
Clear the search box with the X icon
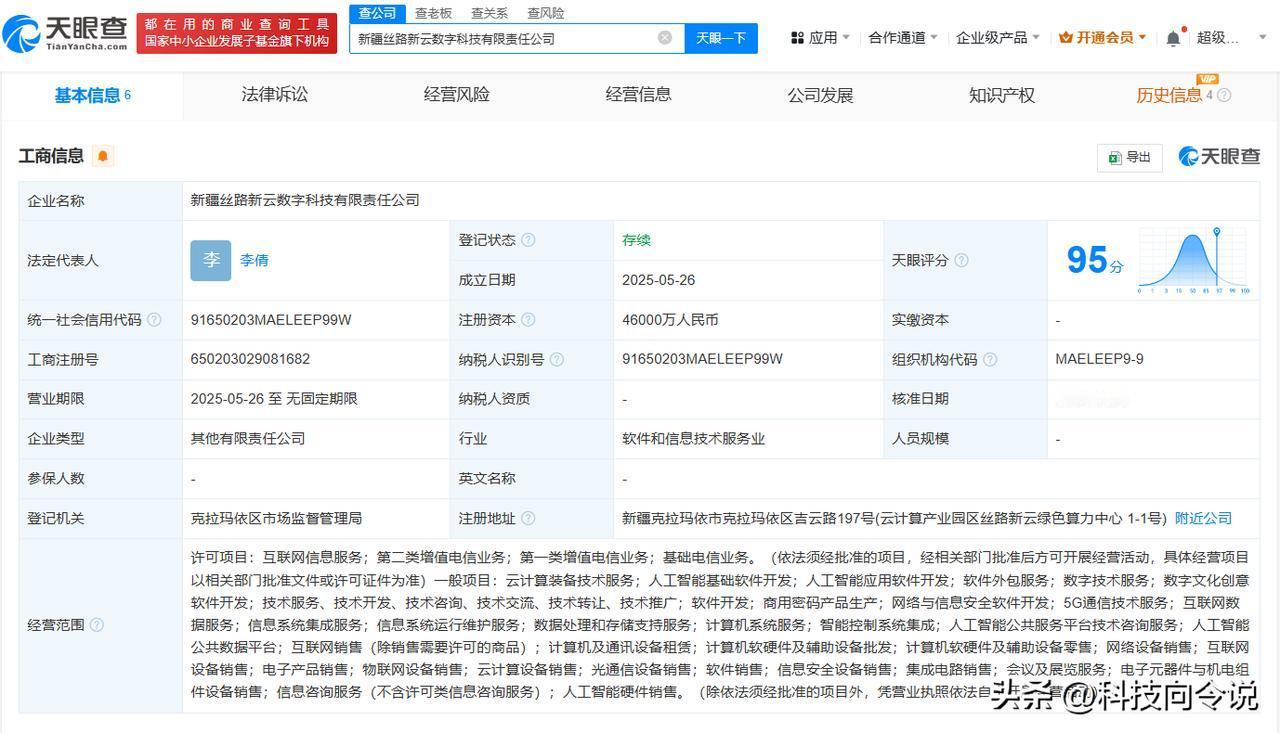(665, 38)
